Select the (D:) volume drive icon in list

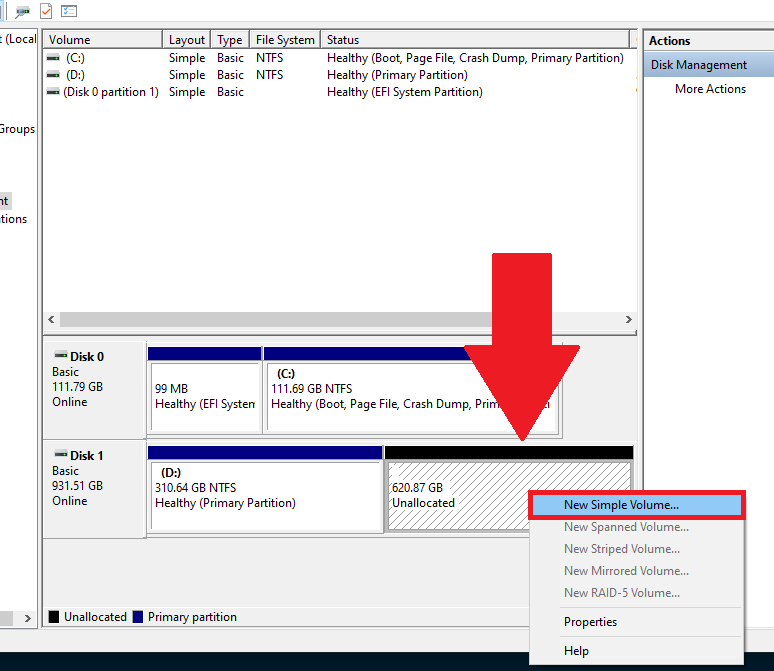(54, 75)
